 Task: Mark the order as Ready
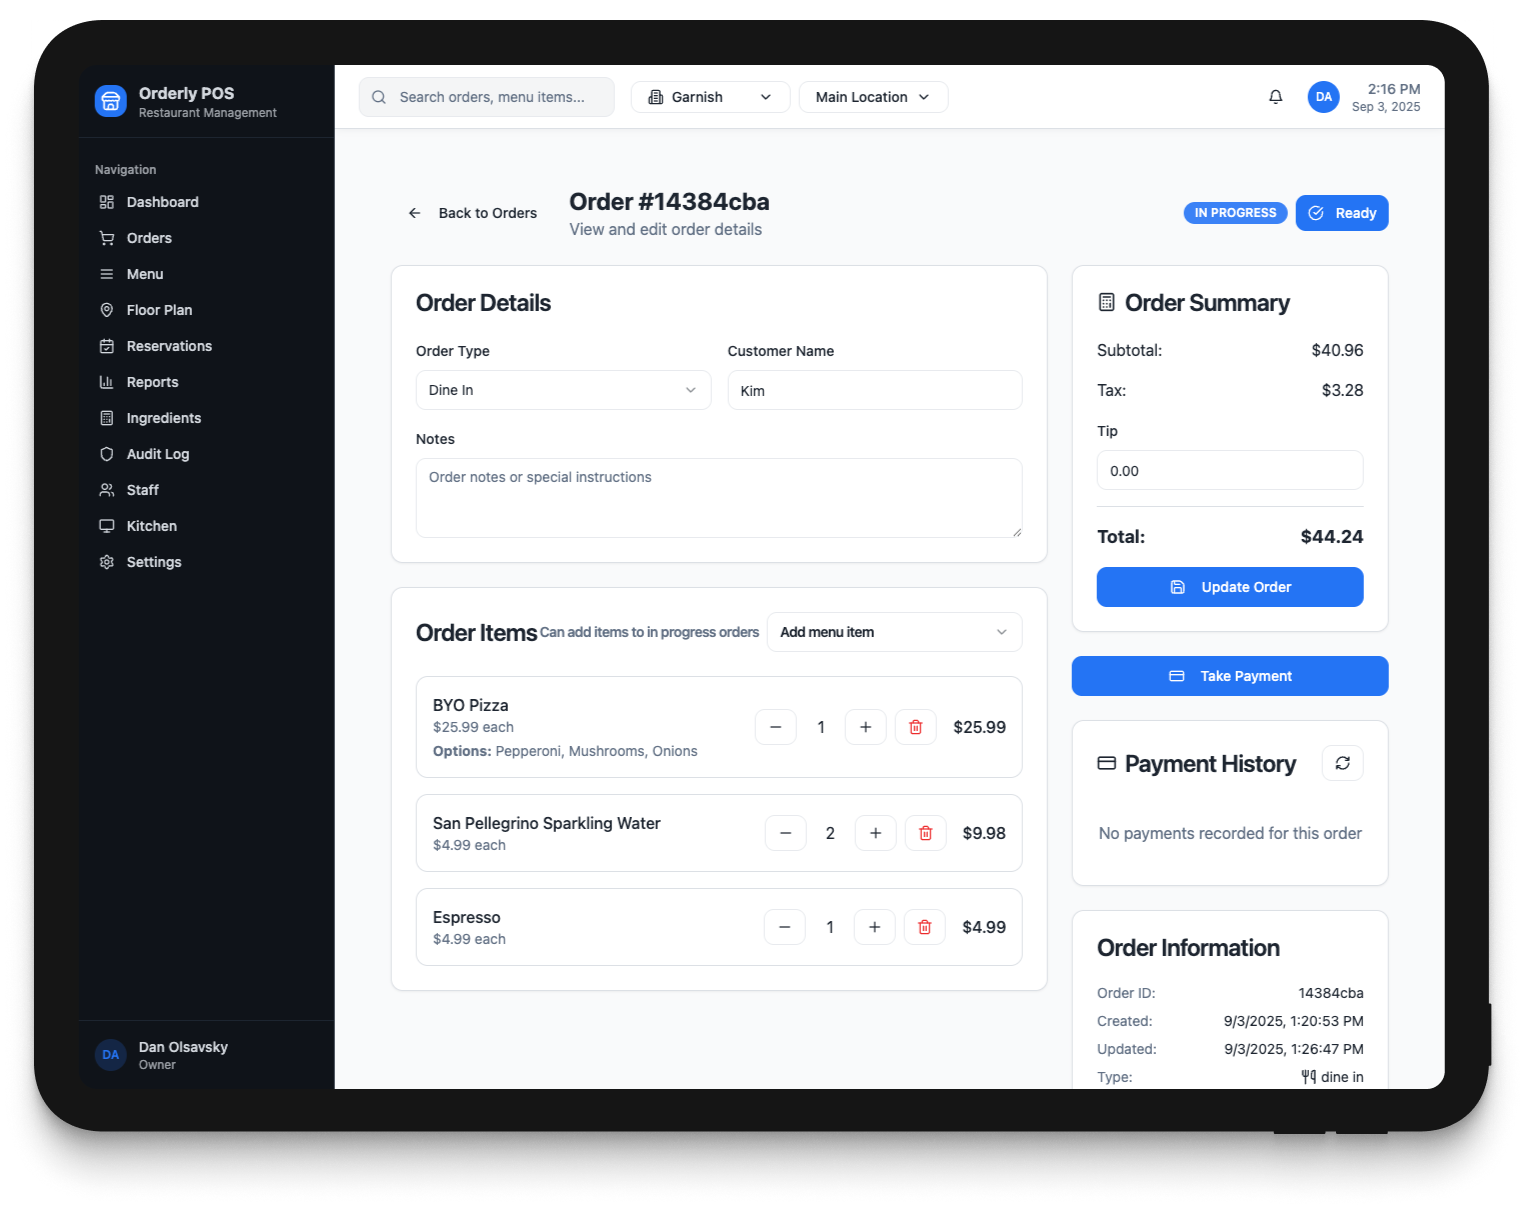tap(1341, 213)
